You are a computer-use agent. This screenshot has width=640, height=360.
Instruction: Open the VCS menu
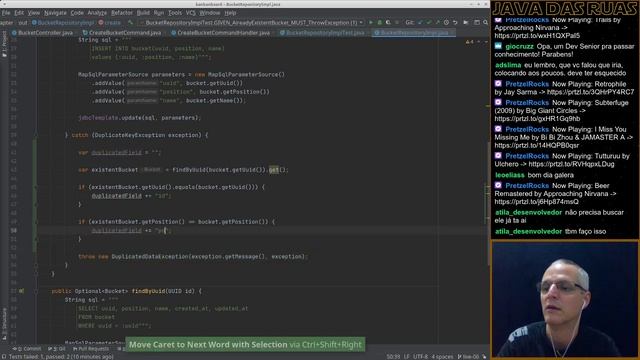(x=190, y=13)
